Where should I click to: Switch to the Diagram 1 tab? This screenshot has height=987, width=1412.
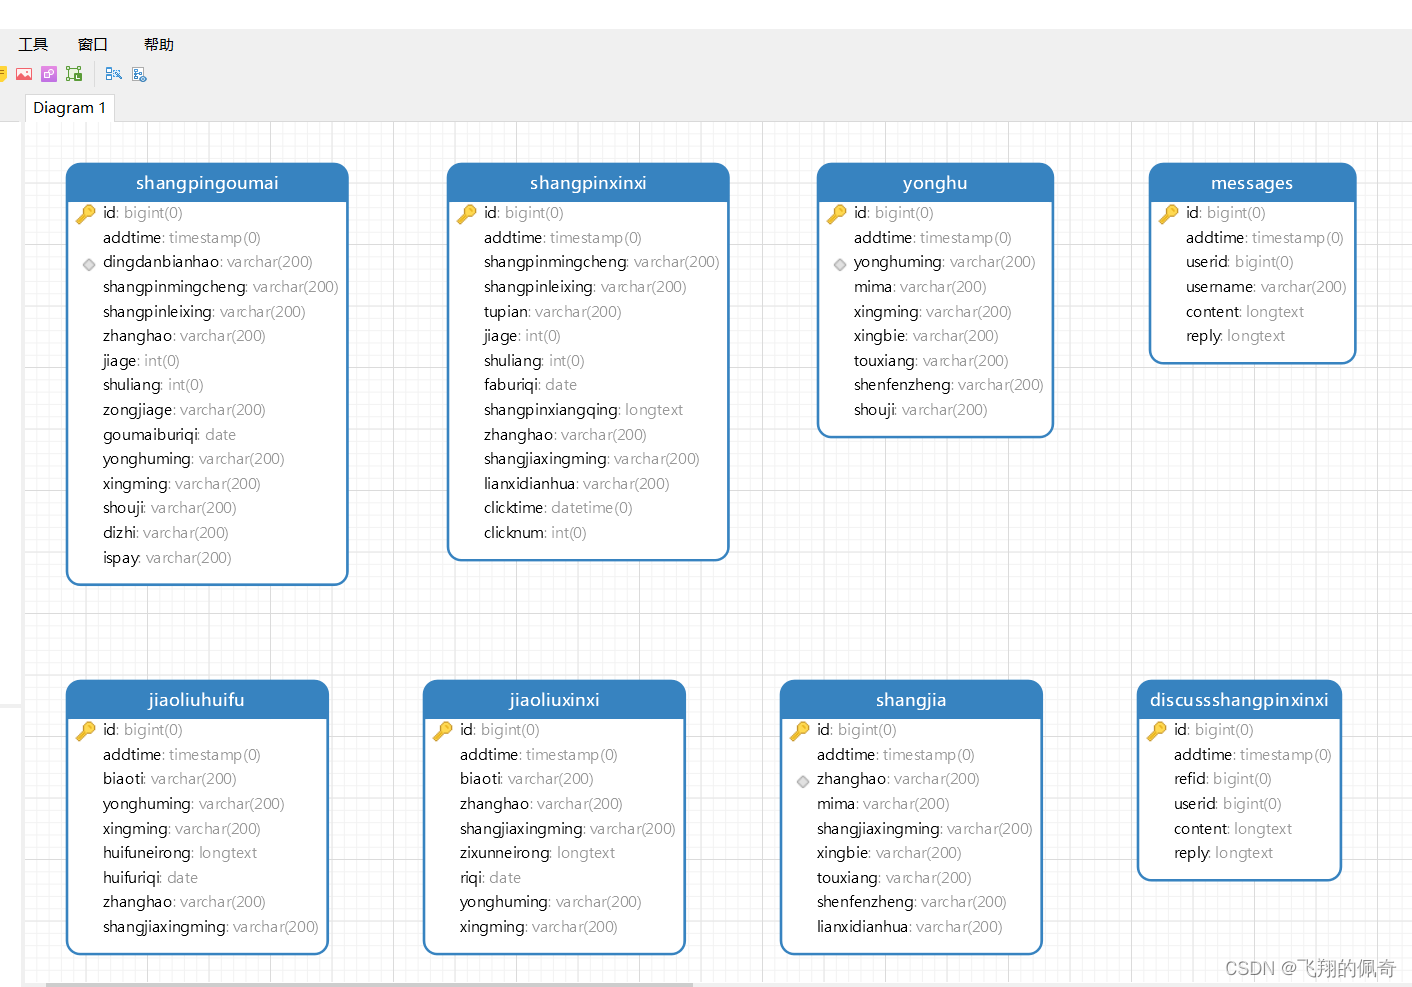pyautogui.click(x=70, y=108)
